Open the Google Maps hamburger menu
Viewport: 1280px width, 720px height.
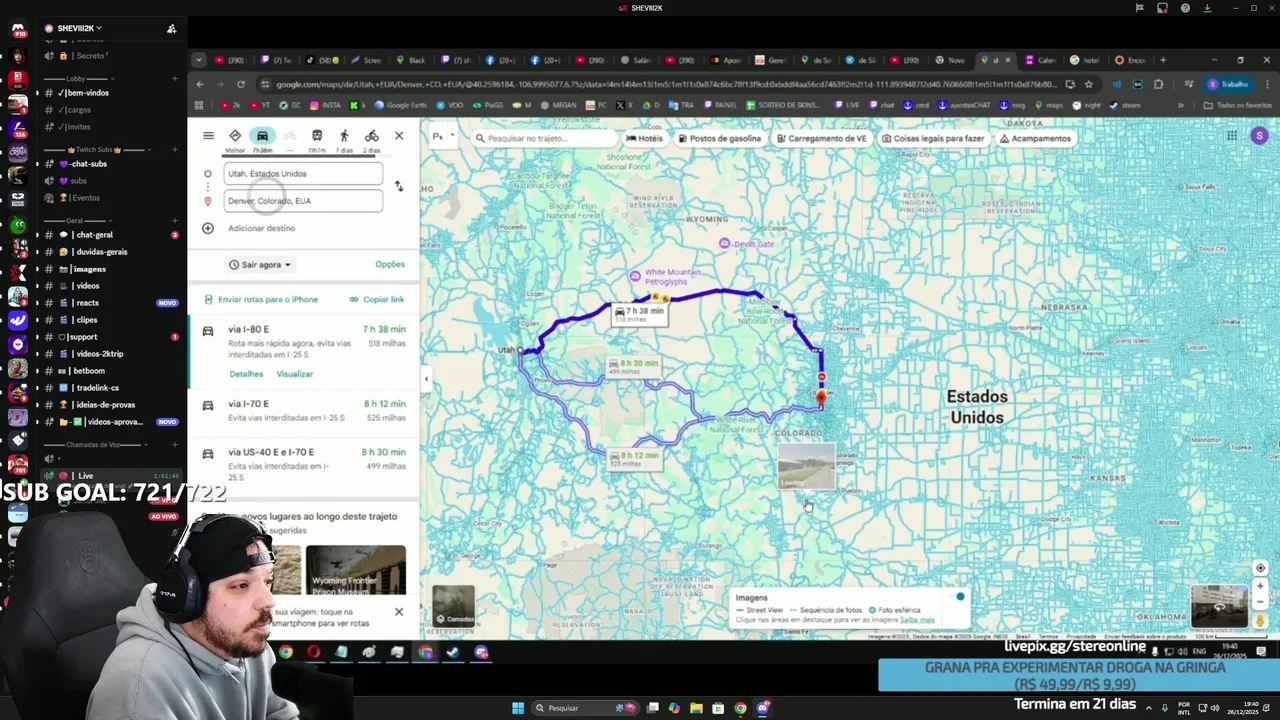(x=208, y=136)
